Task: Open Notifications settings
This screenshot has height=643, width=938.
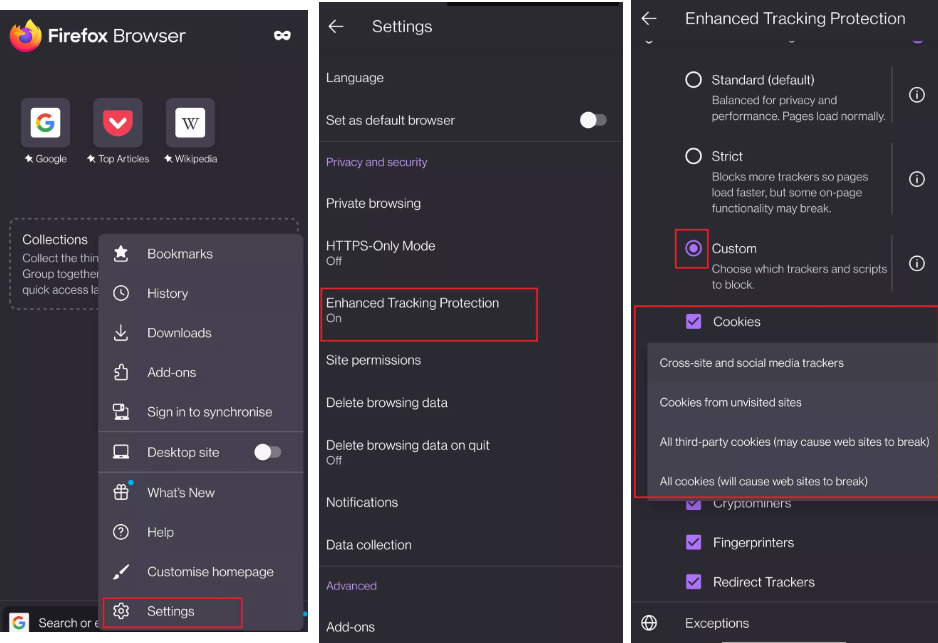Action: 471,502
